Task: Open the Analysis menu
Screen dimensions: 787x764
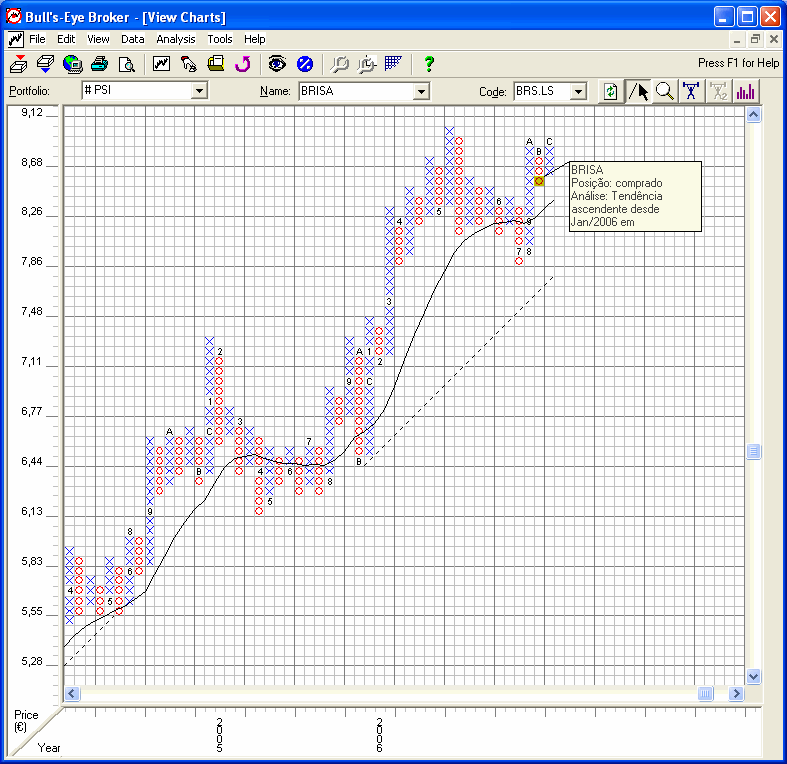Action: pos(176,39)
